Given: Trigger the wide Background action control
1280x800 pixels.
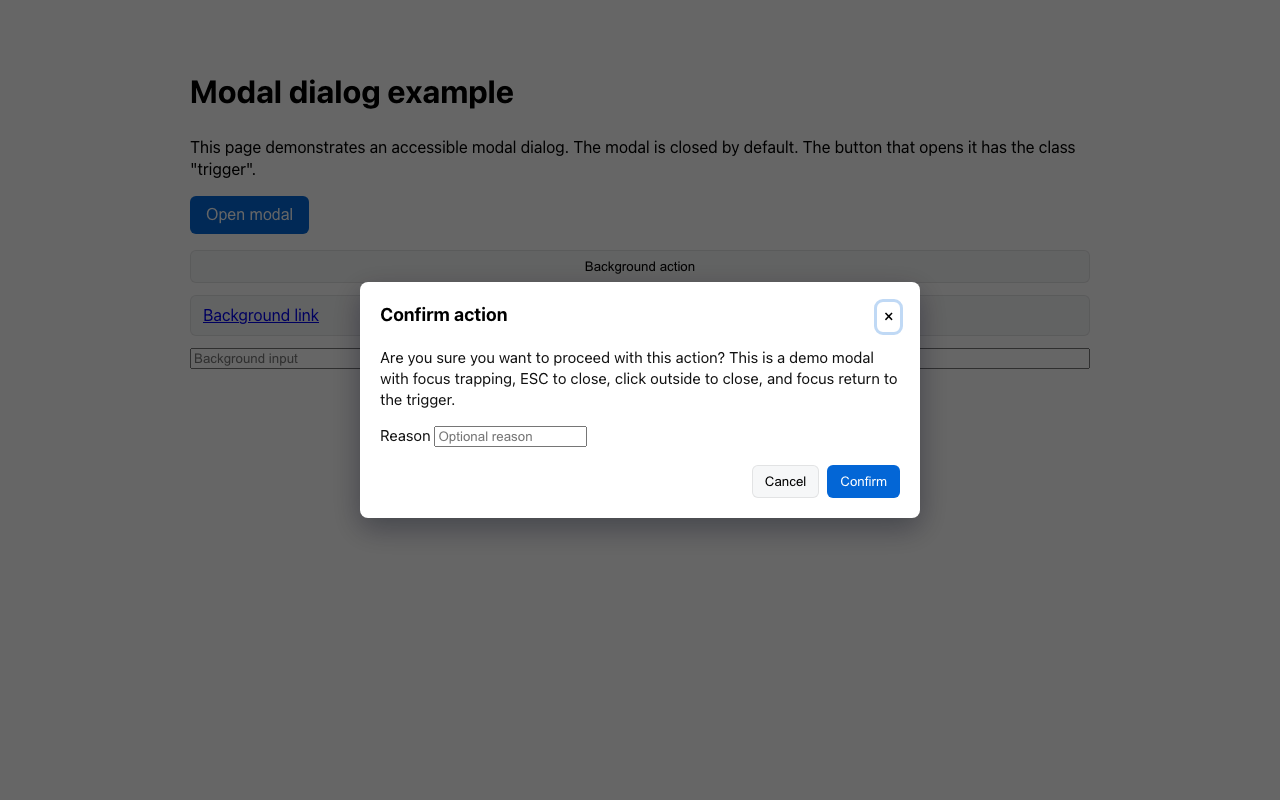Looking at the screenshot, I should pyautogui.click(x=639, y=266).
